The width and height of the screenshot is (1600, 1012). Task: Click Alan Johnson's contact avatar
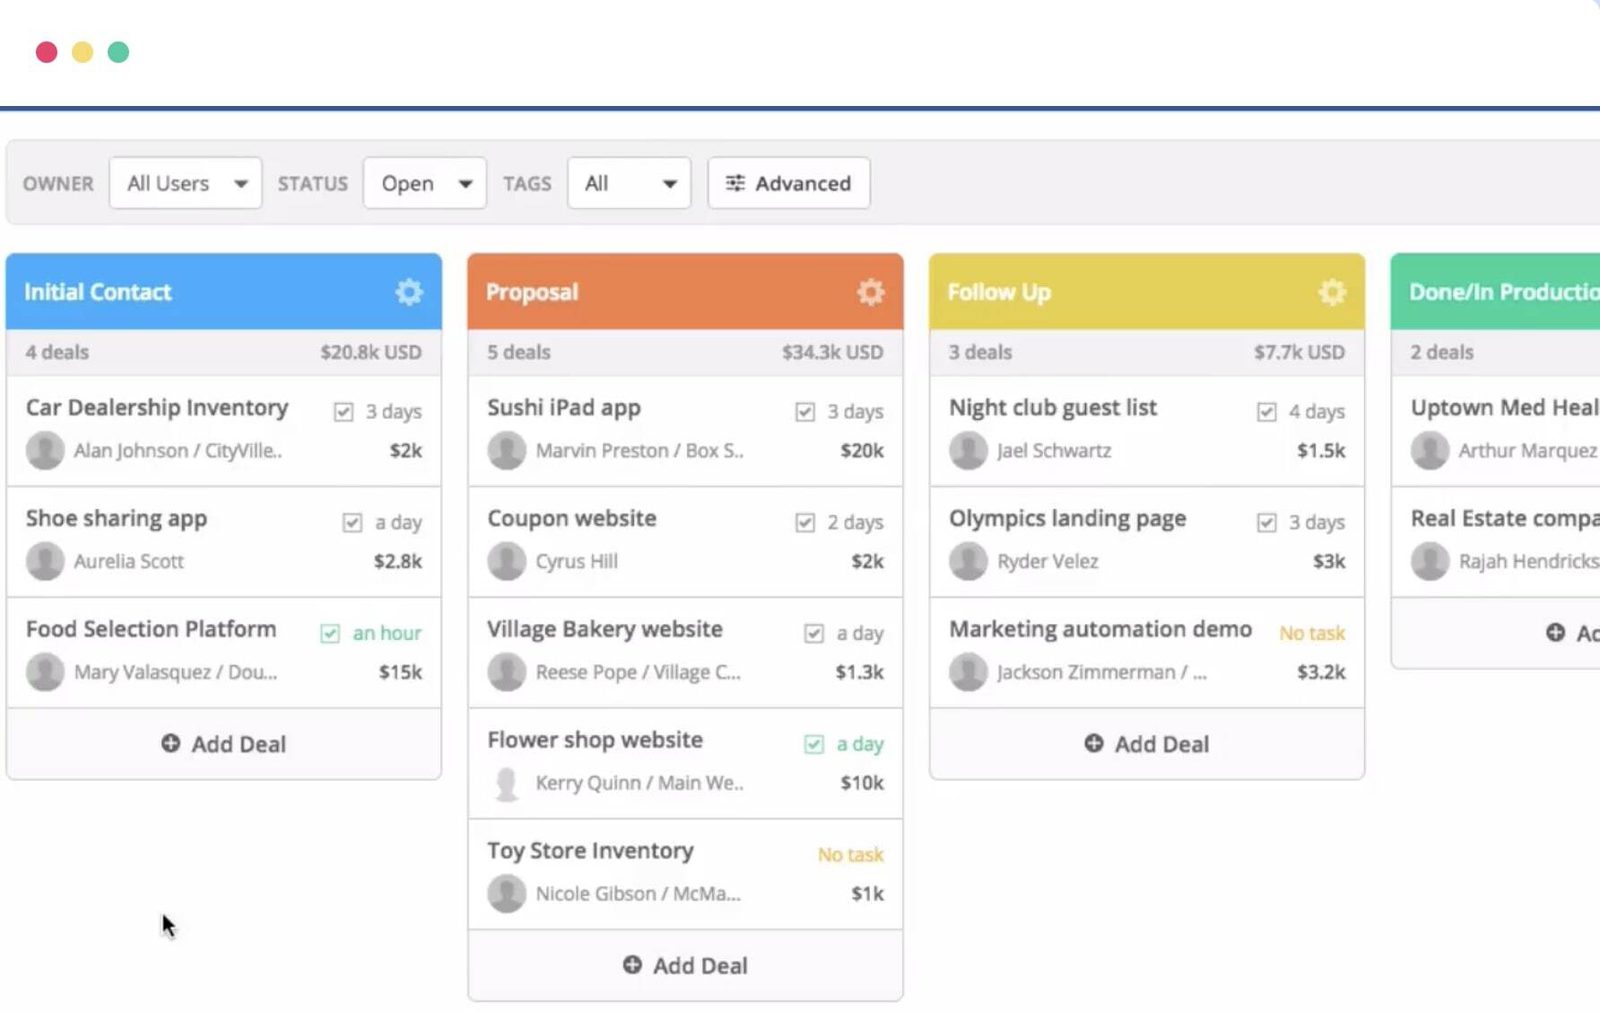pyautogui.click(x=45, y=451)
